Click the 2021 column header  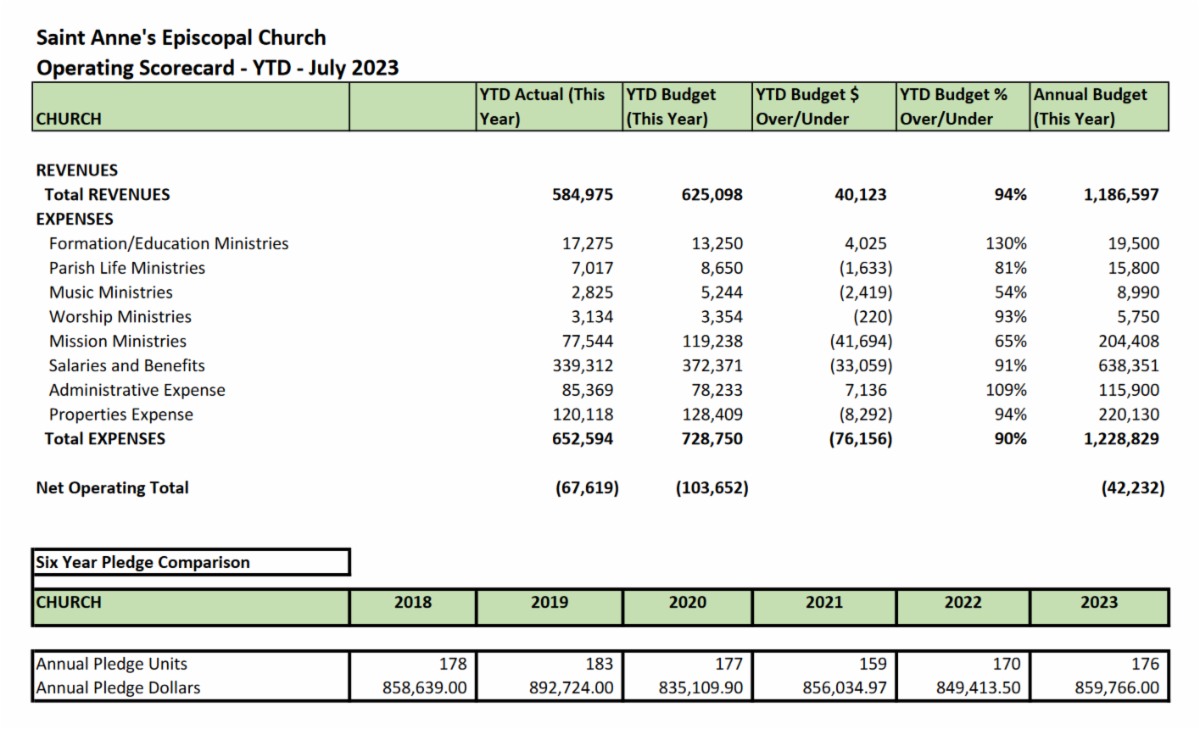[824, 603]
